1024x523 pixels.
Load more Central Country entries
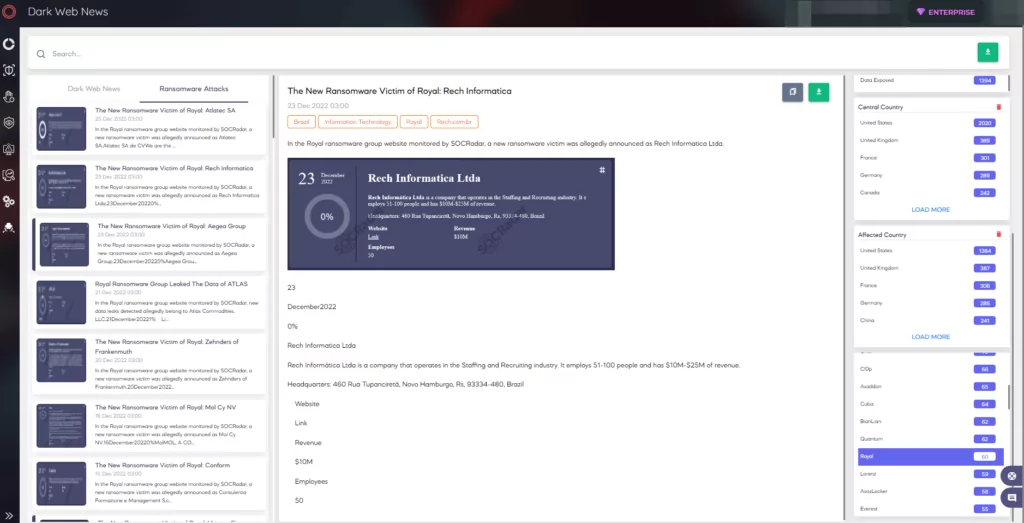click(931, 210)
